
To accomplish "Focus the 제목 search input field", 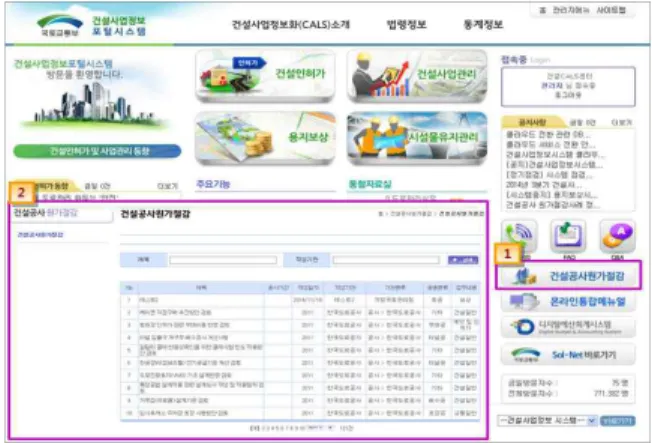I will [223, 260].
